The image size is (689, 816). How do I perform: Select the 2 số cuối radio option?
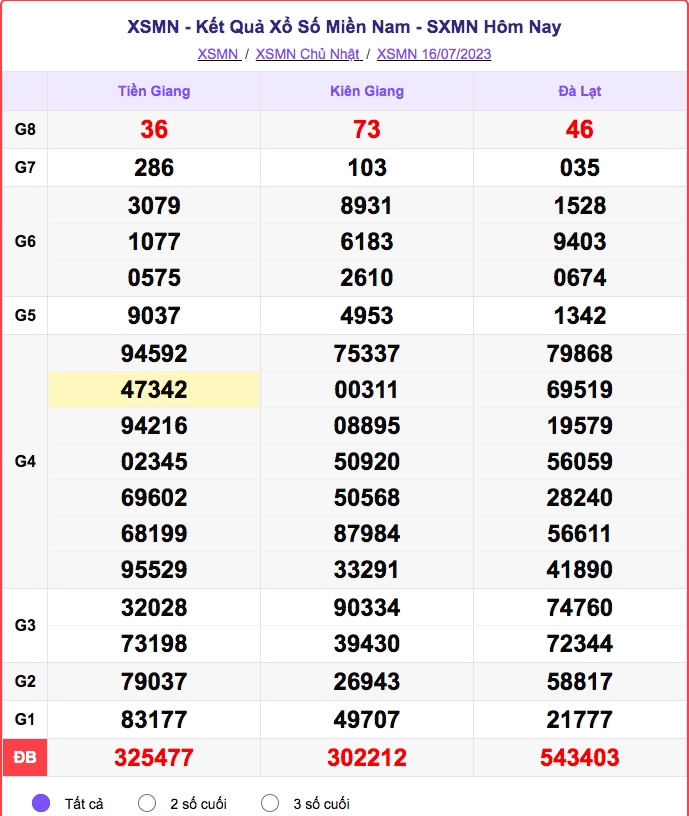click(x=147, y=803)
